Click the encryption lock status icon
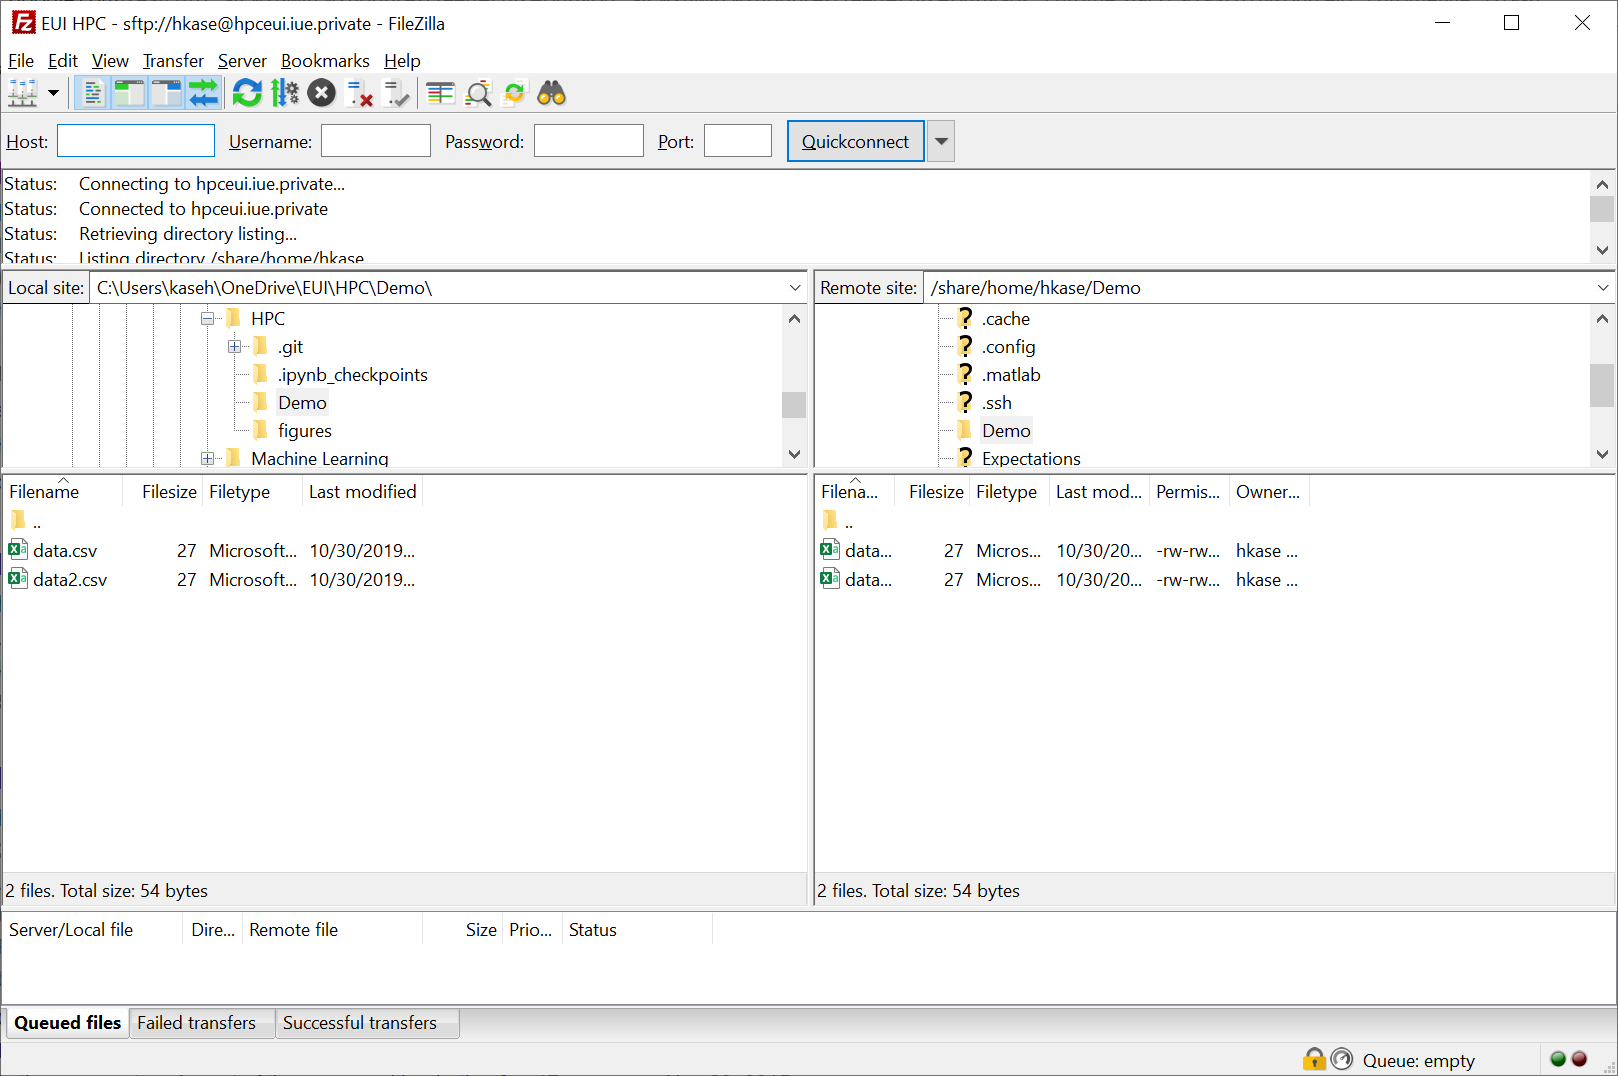Screen dimensions: 1618x1076 pyautogui.click(x=1314, y=1059)
